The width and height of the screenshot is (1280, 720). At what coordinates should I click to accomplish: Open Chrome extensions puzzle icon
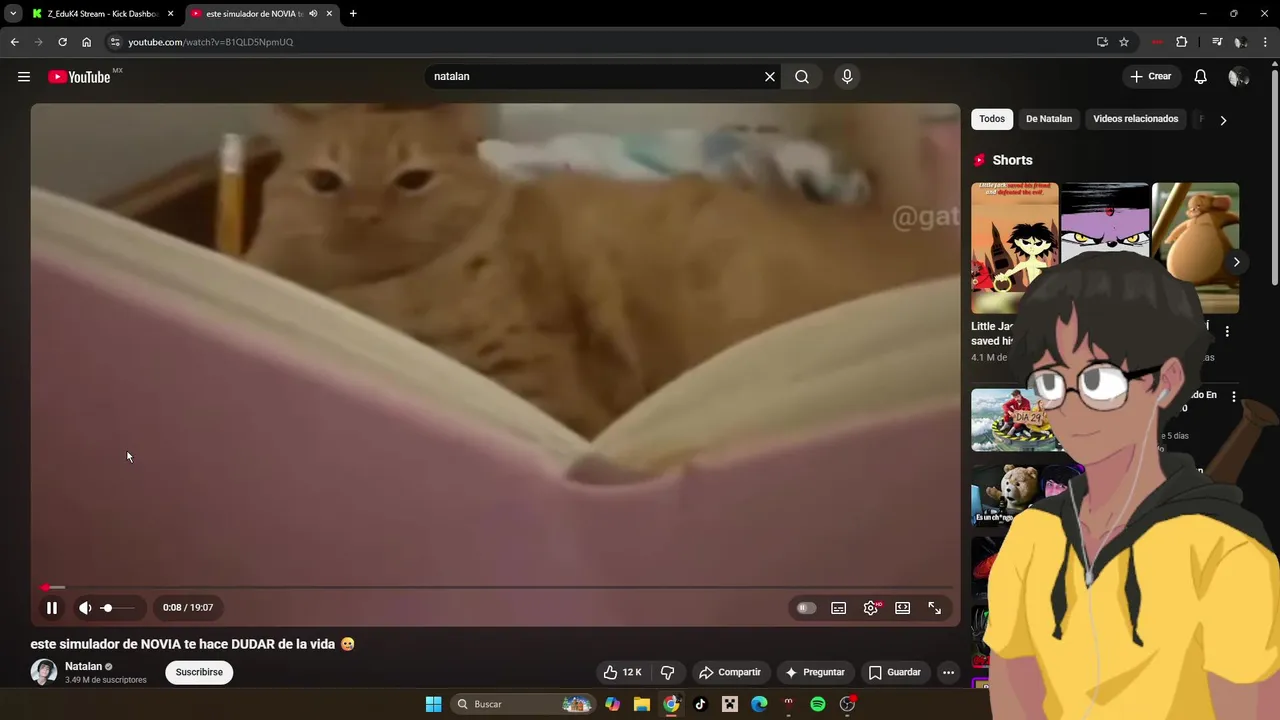(1181, 42)
